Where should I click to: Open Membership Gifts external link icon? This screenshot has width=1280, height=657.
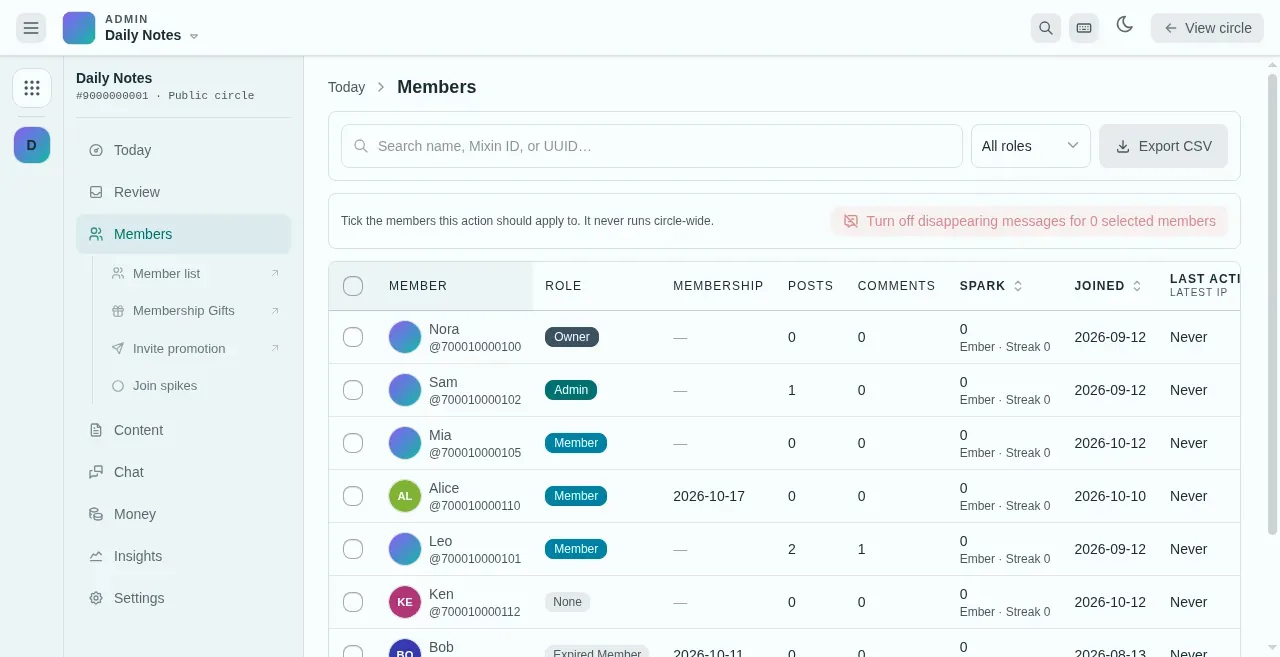click(x=275, y=311)
